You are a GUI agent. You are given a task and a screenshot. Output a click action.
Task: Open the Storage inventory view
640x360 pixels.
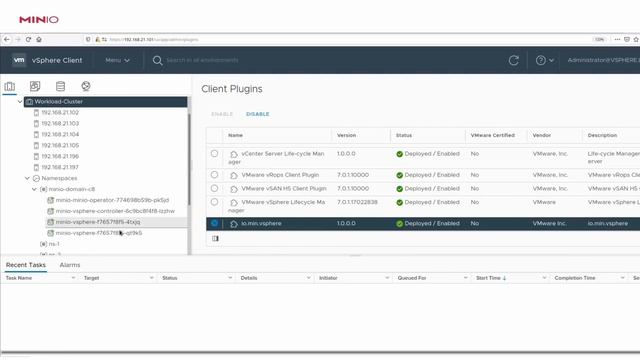click(x=60, y=86)
